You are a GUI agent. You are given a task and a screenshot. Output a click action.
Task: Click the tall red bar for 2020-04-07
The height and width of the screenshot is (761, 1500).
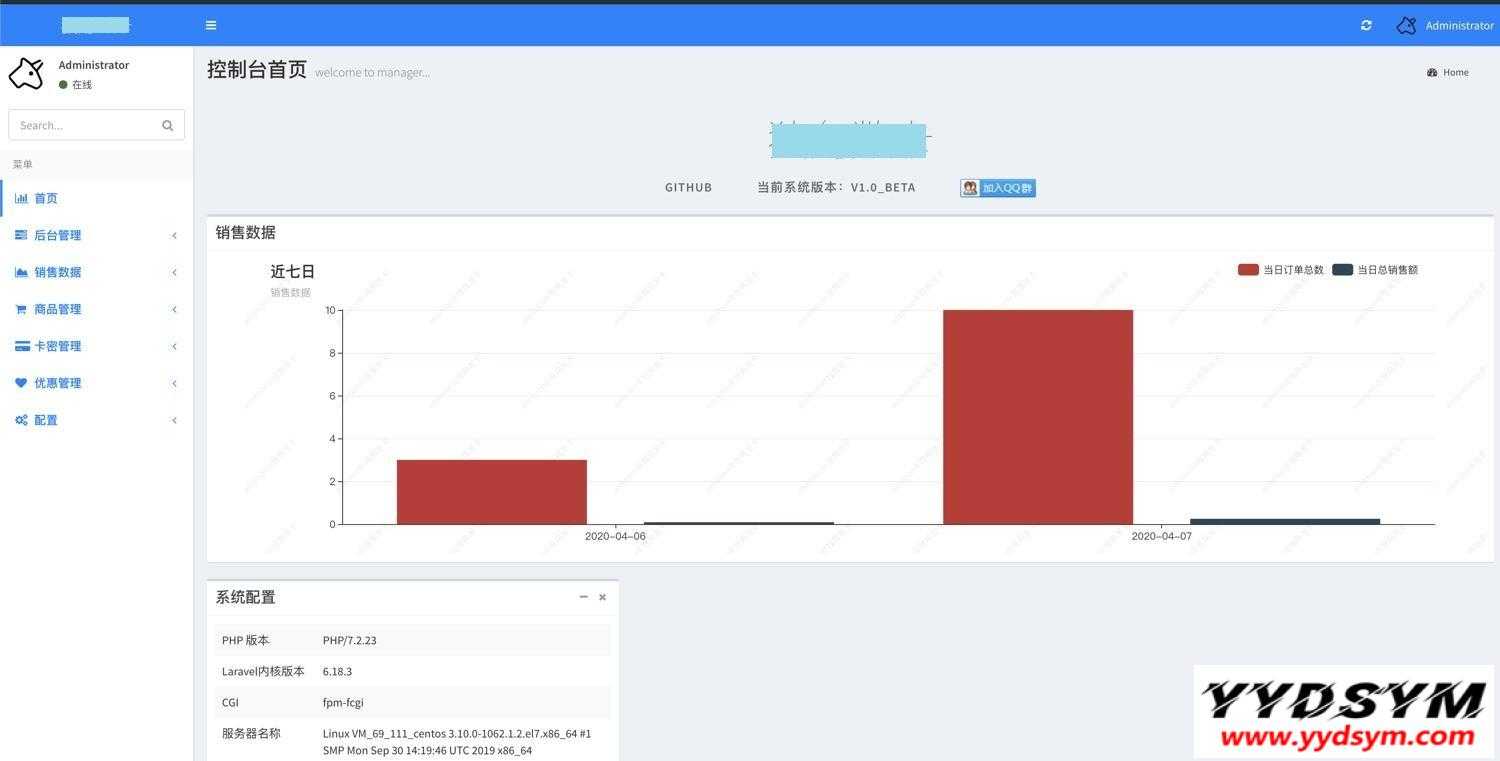(1037, 416)
